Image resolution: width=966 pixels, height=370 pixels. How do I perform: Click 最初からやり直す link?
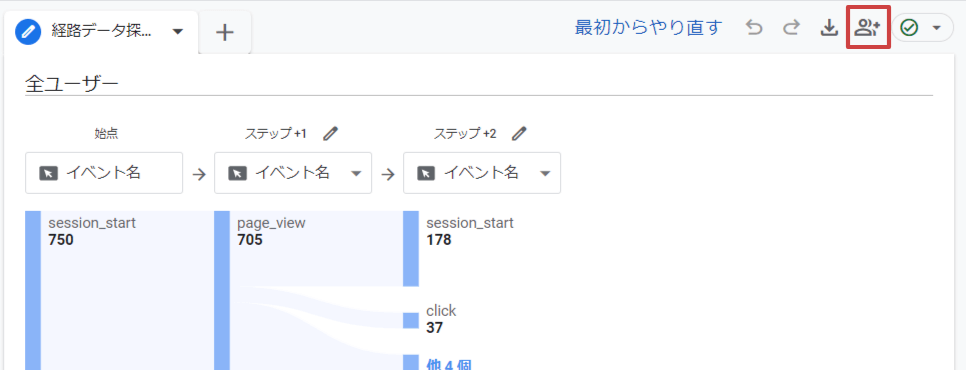click(648, 28)
